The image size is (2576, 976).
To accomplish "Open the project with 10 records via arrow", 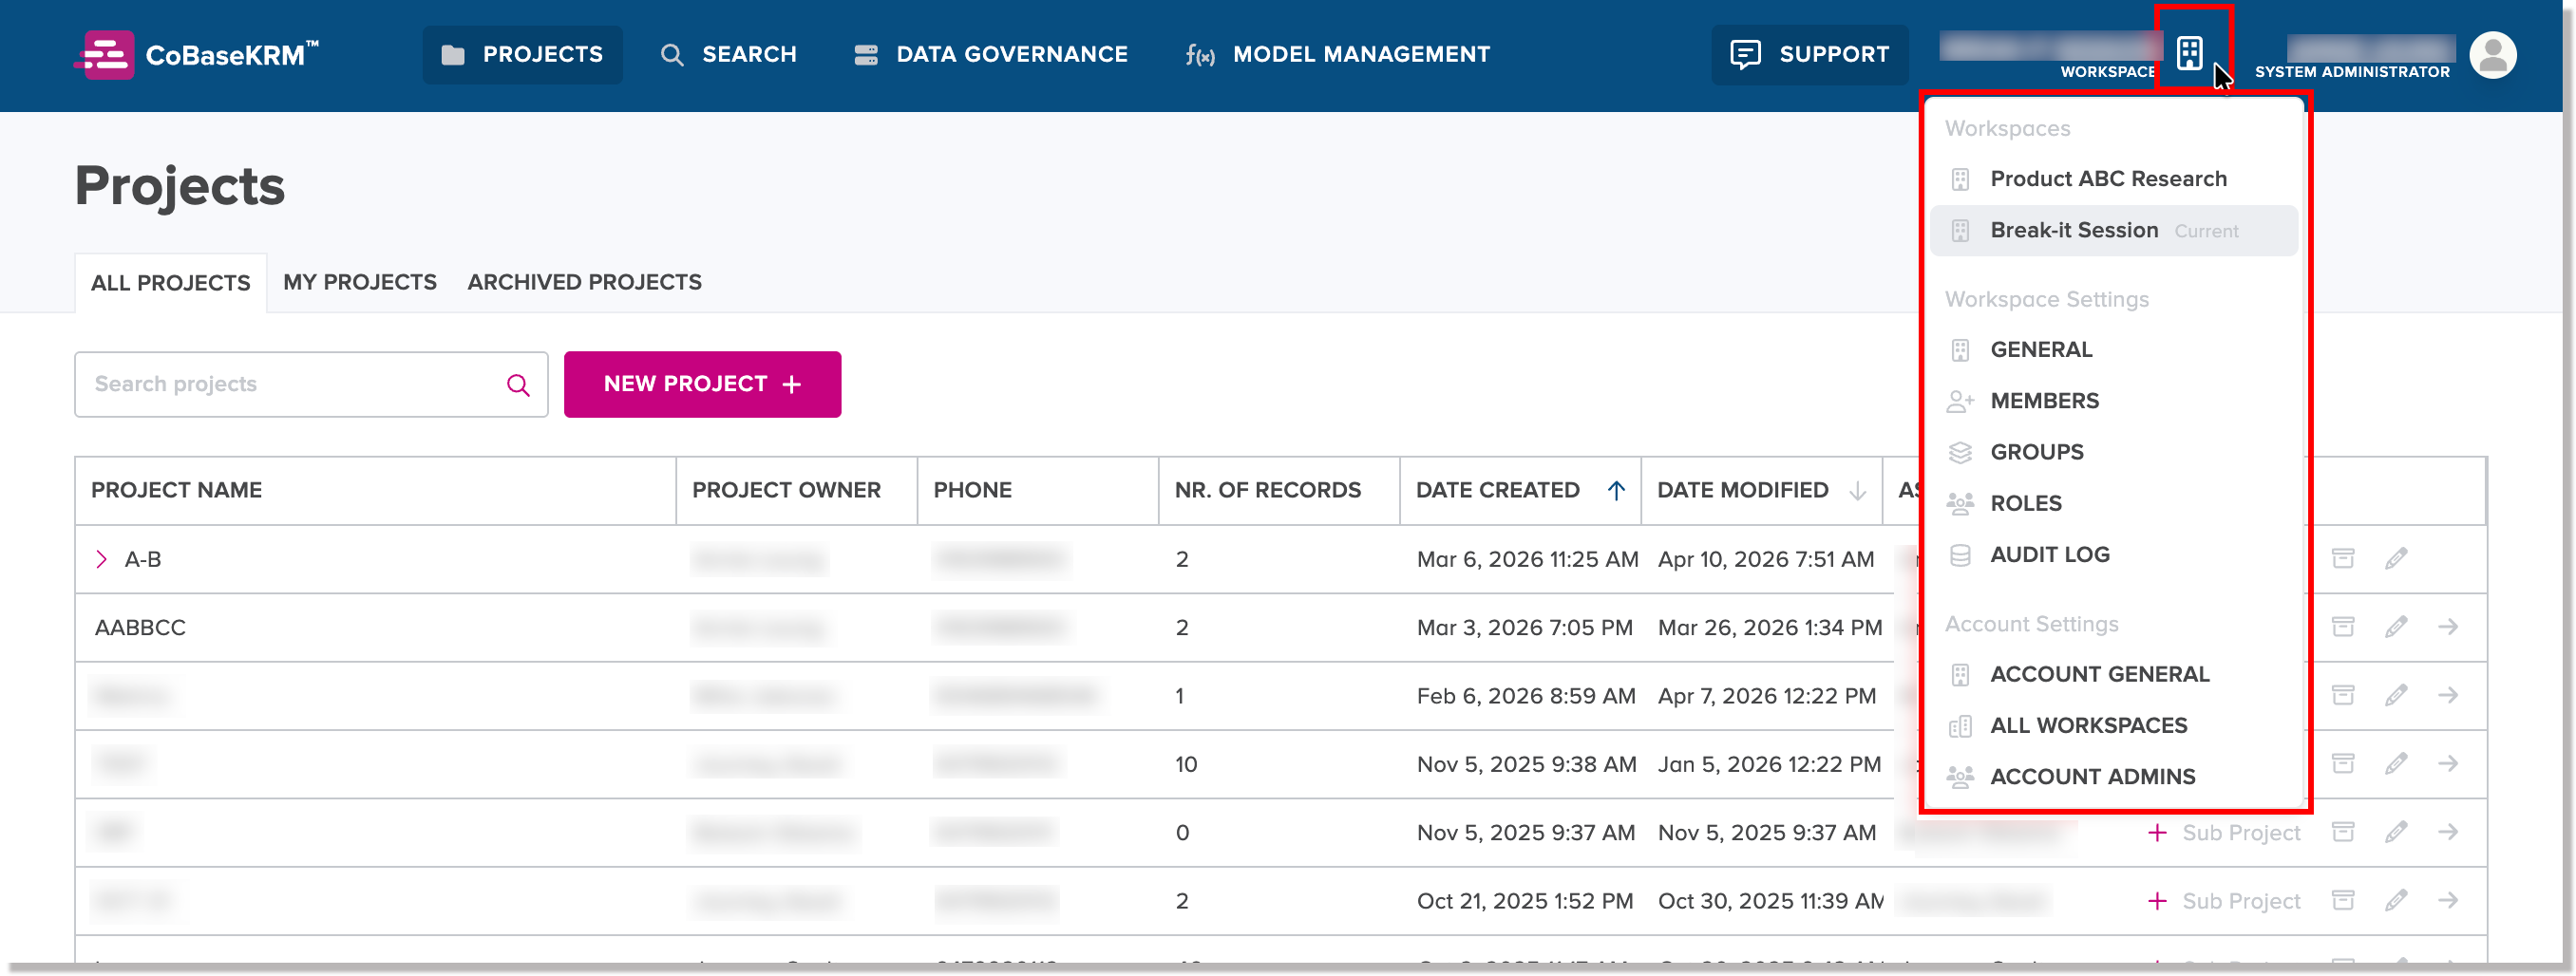I will point(2447,764).
